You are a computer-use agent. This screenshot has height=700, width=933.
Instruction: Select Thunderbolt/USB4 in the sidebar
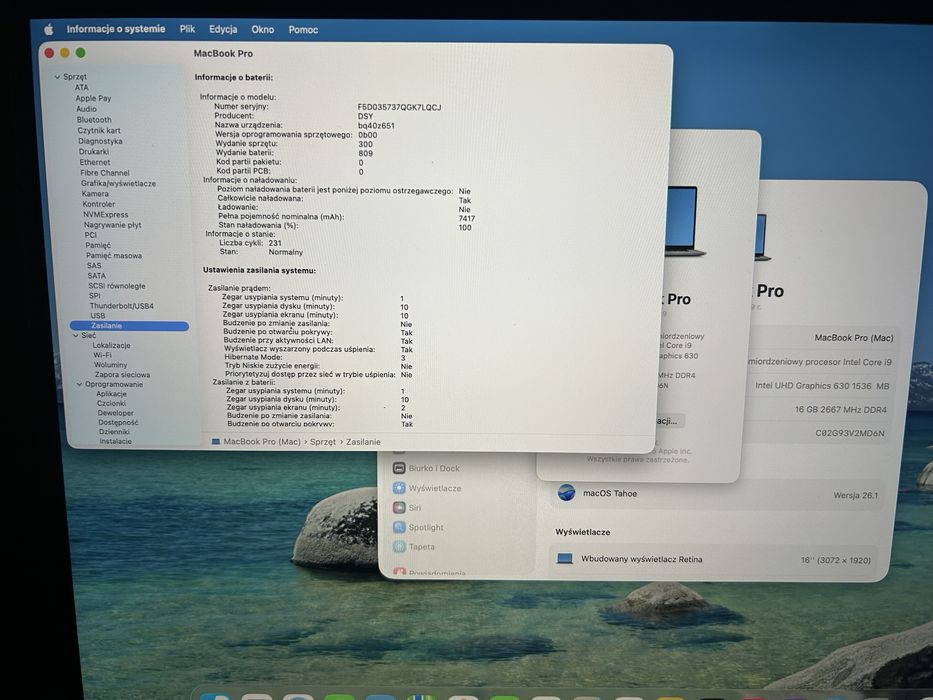pos(121,306)
